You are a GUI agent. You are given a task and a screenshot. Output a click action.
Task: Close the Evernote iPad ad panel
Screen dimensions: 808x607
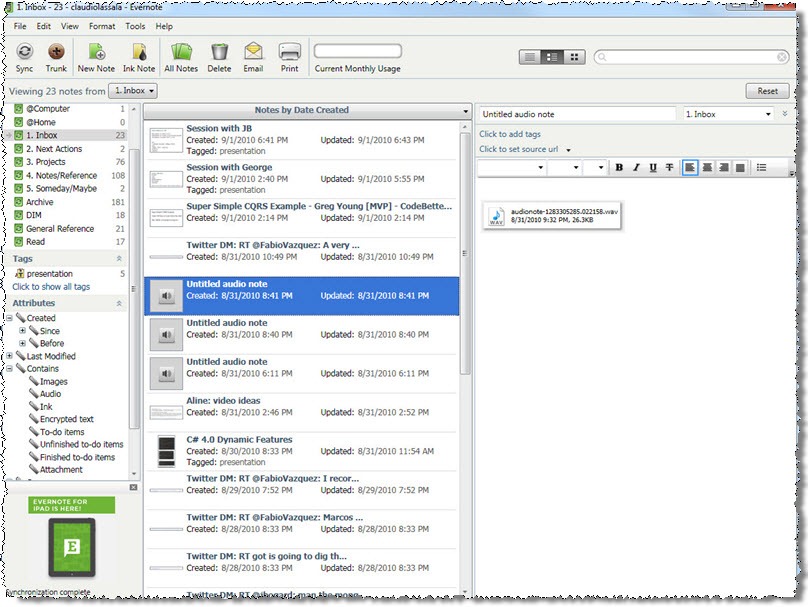coord(133,487)
